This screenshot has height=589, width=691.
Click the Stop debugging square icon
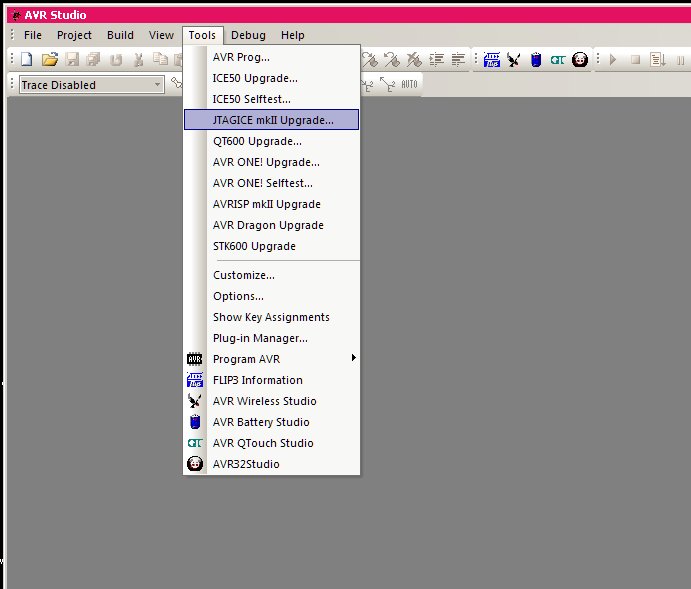coord(635,59)
